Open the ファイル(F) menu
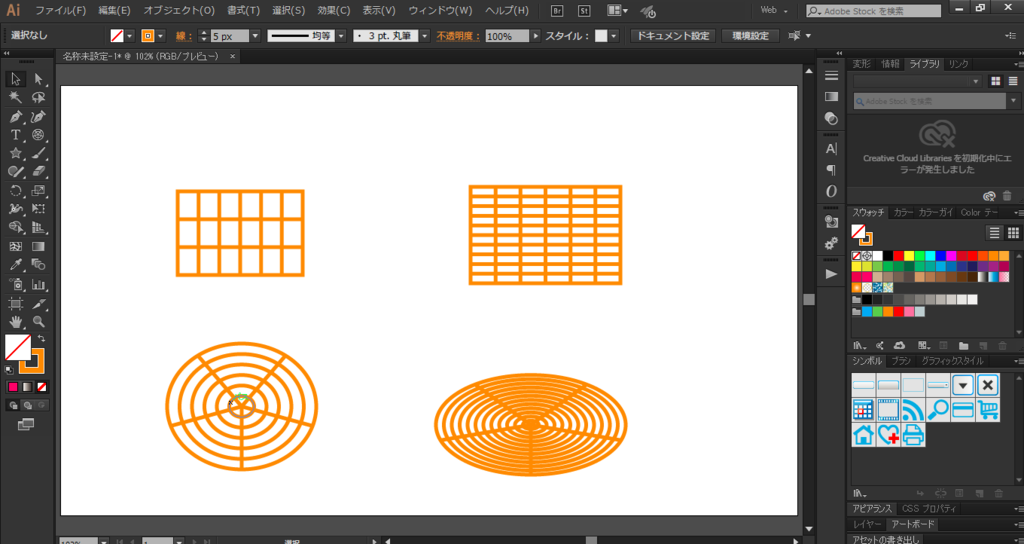 [x=60, y=10]
